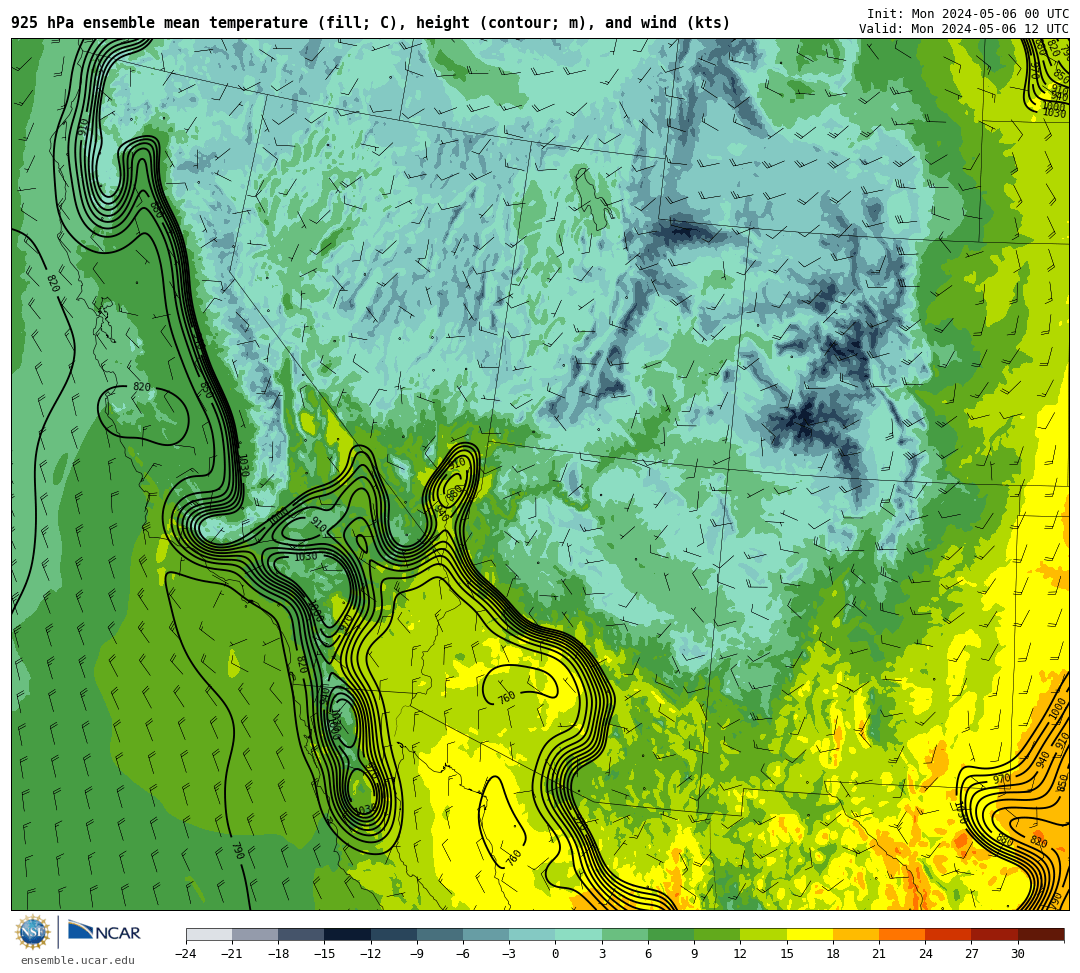Click the 'Valid: Mon 2024-05-06 12 UTC' text
Image resolution: width=1080 pixels, height=973 pixels.
click(964, 29)
